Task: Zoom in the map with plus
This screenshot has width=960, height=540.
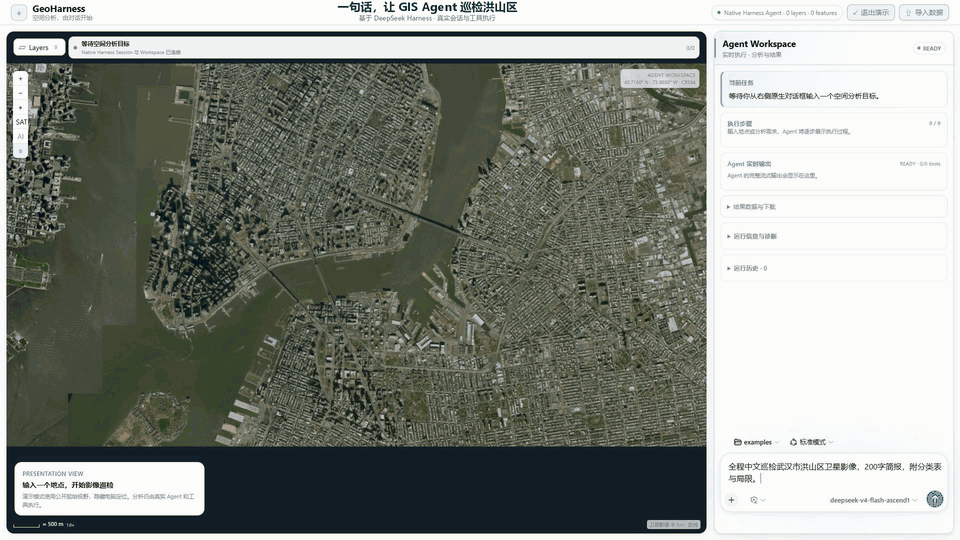Action: point(20,79)
